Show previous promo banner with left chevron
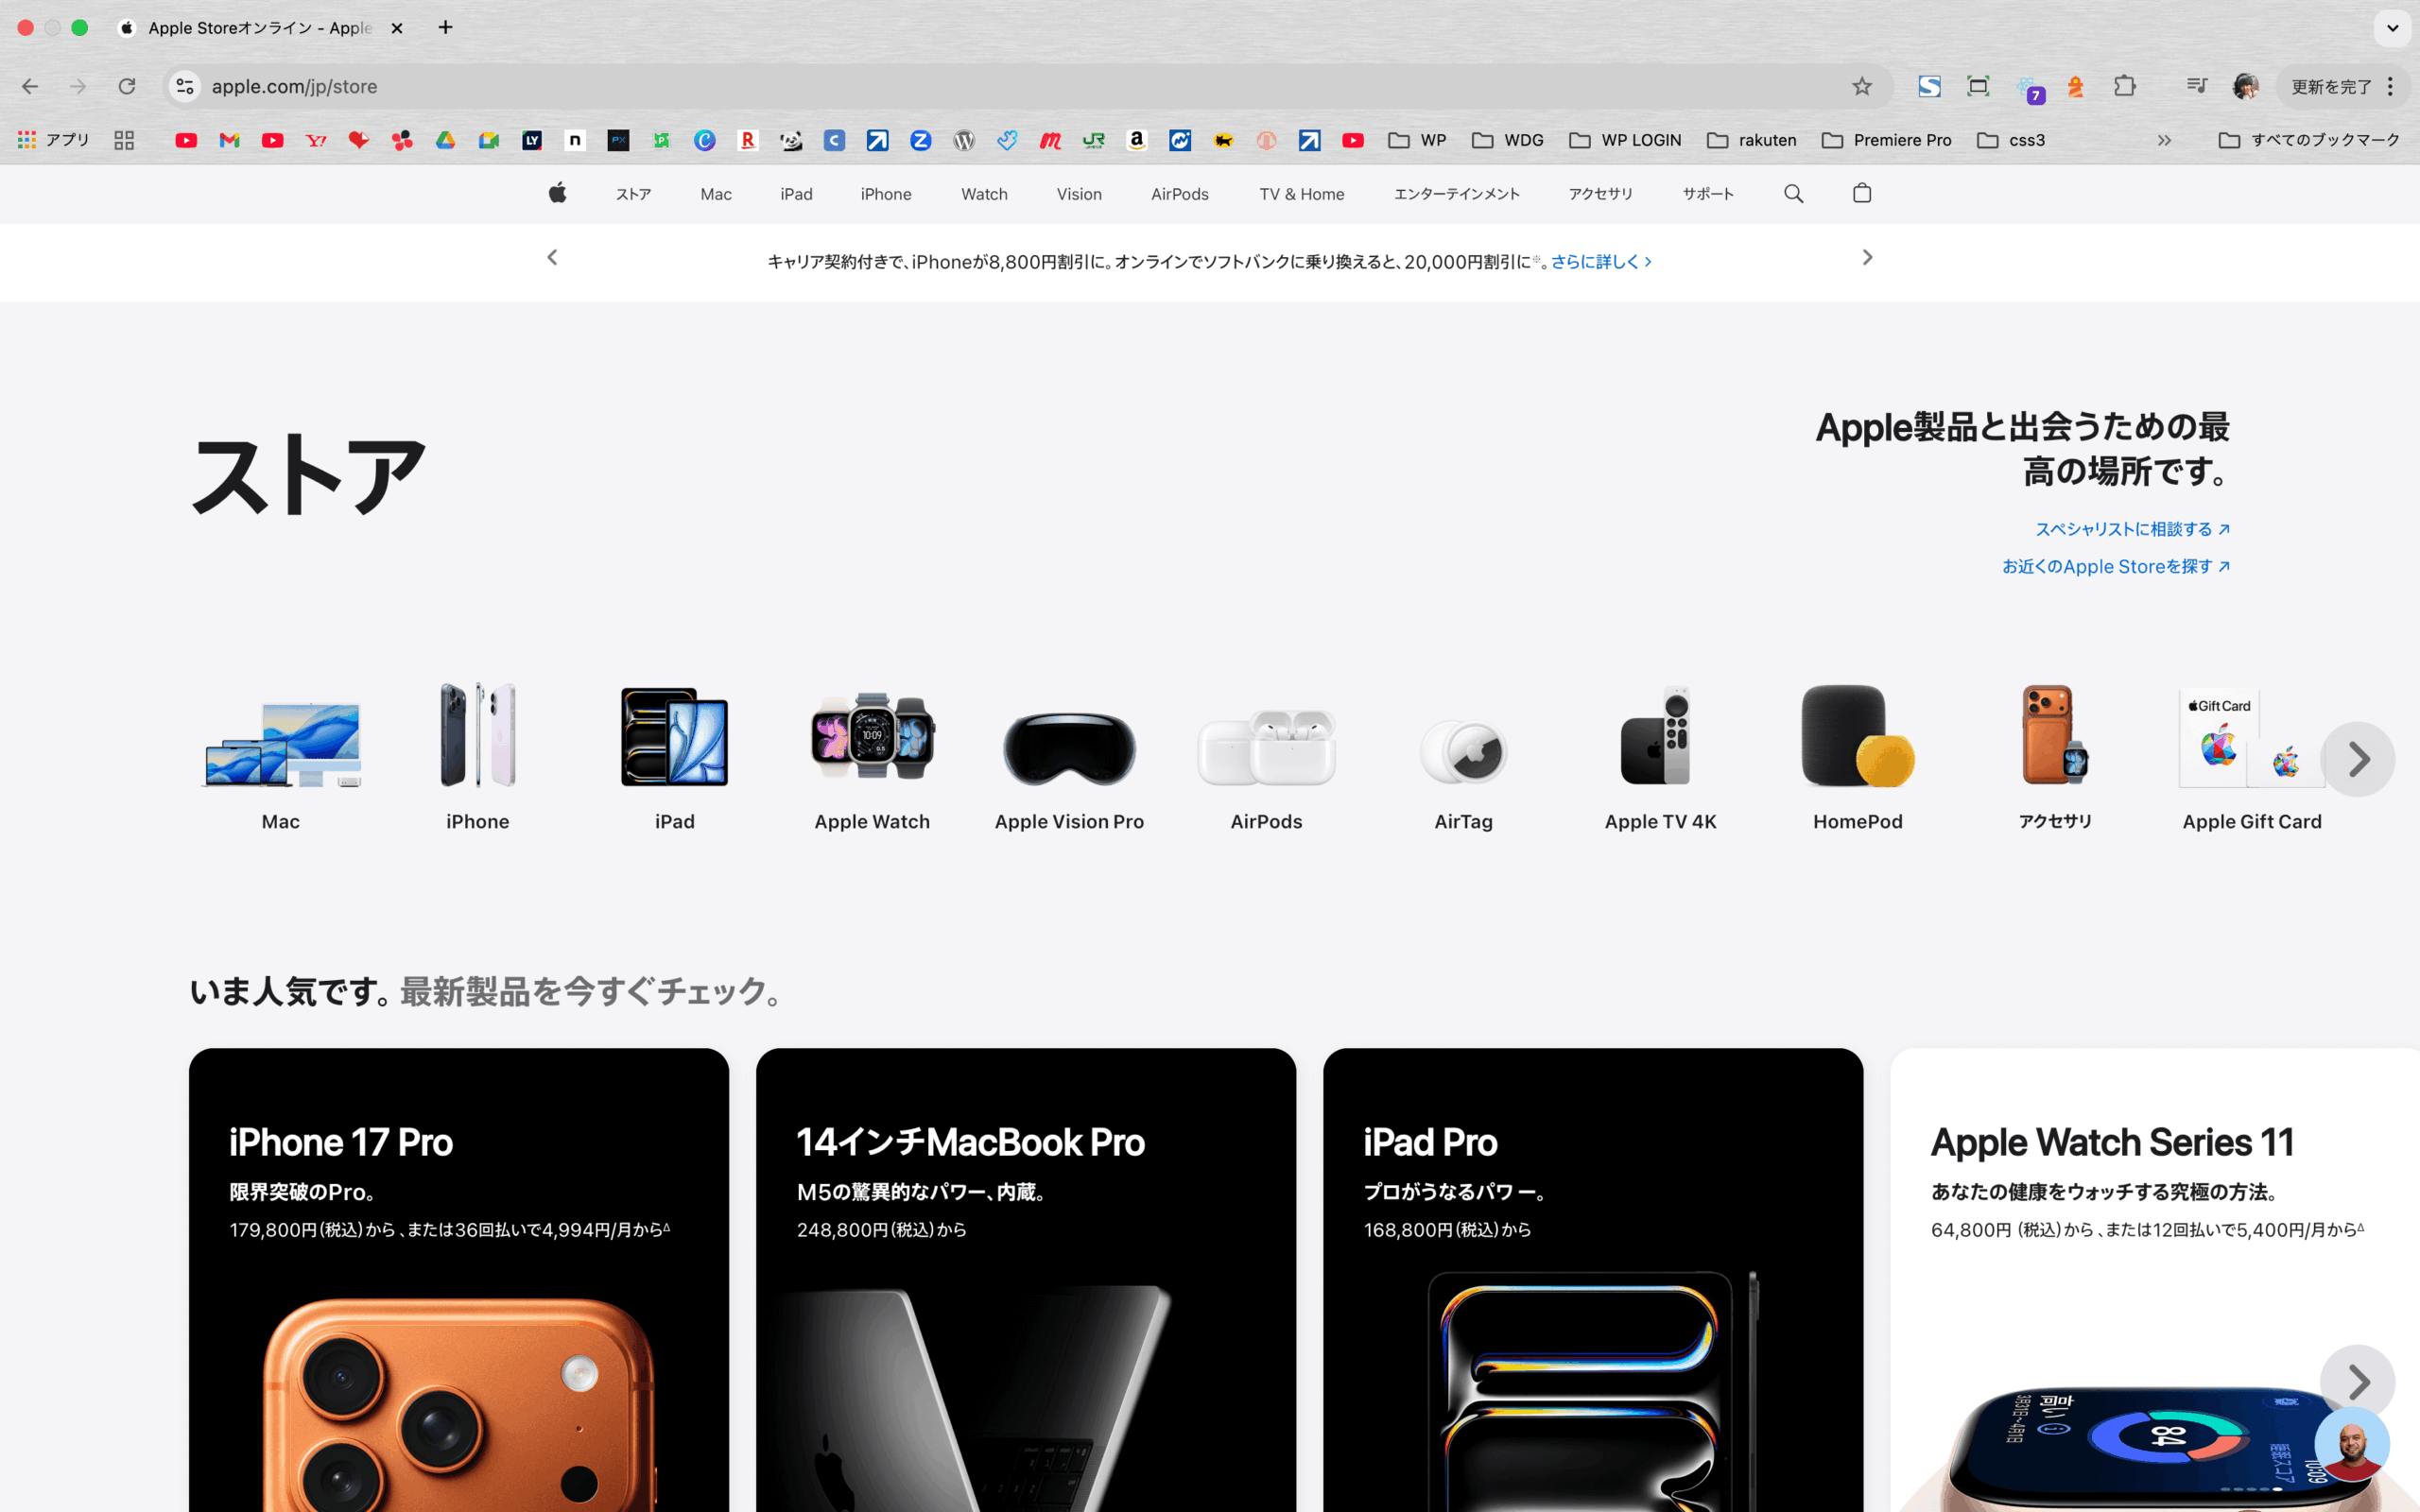Image resolution: width=2420 pixels, height=1512 pixels. [552, 258]
